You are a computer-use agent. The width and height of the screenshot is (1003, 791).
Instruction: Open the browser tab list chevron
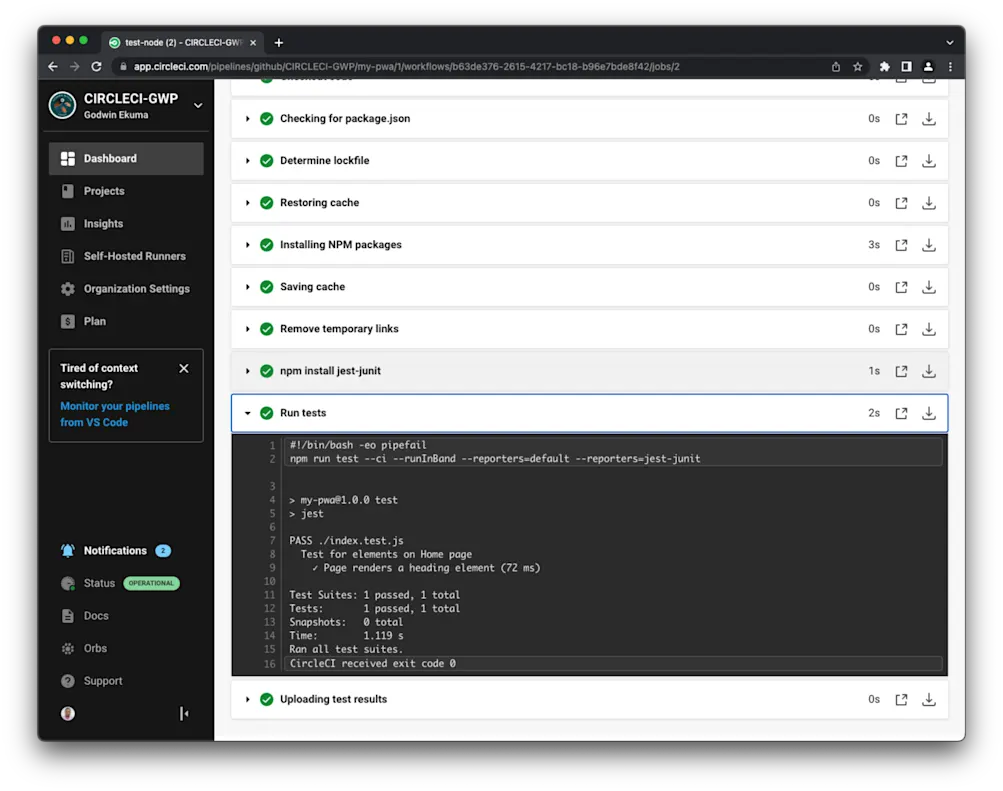point(950,43)
